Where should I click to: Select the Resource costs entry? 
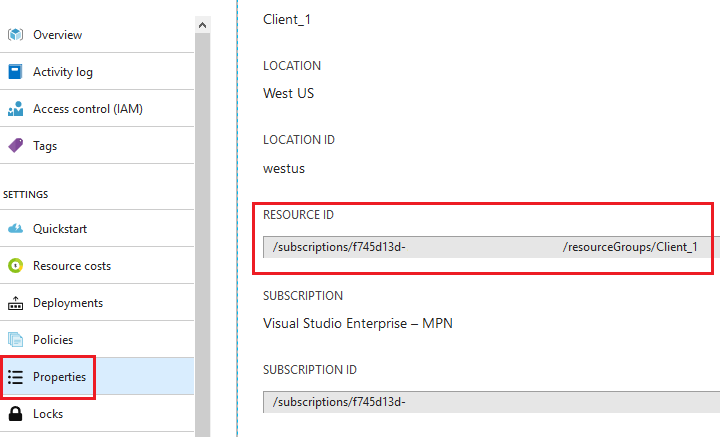97,266
